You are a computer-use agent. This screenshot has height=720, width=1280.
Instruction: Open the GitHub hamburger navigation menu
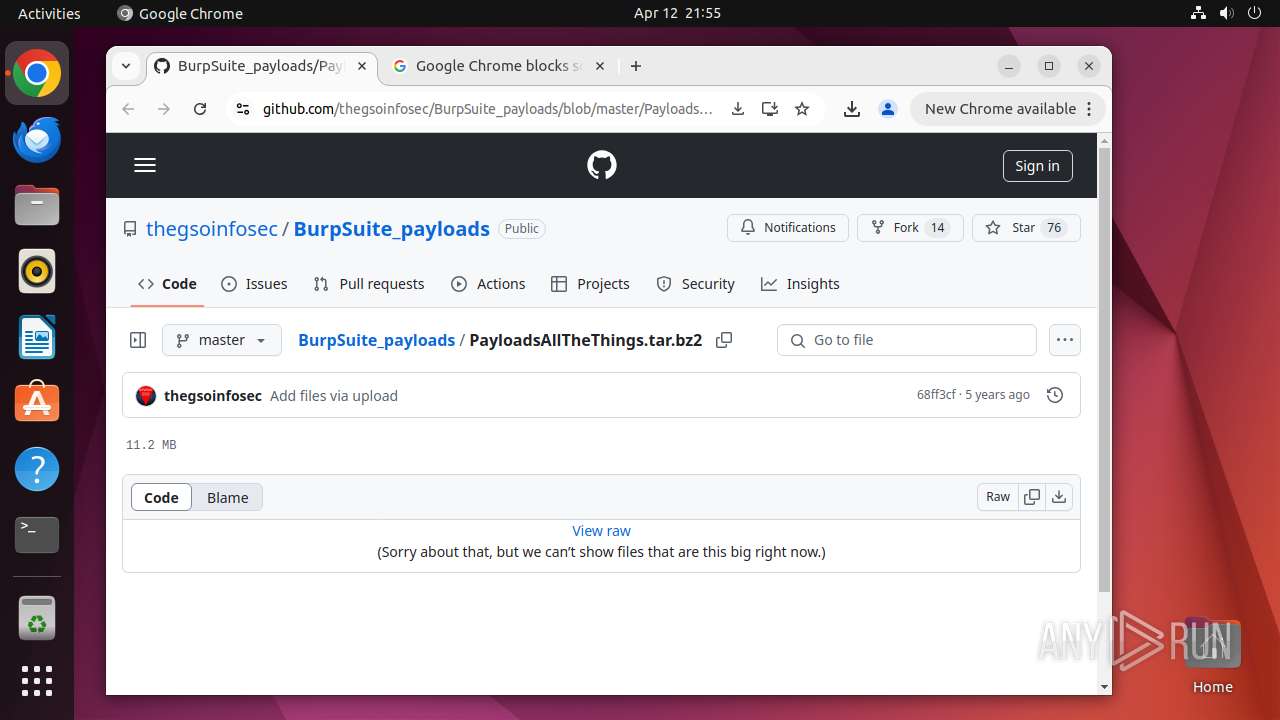click(145, 166)
